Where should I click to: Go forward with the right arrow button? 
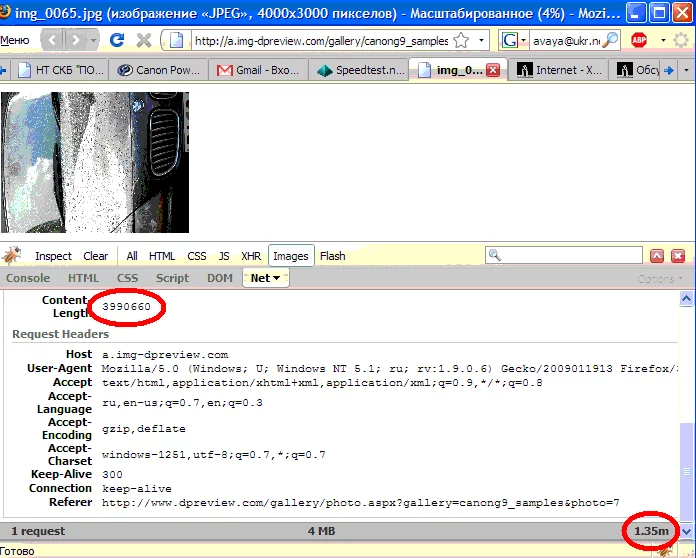click(x=76, y=40)
